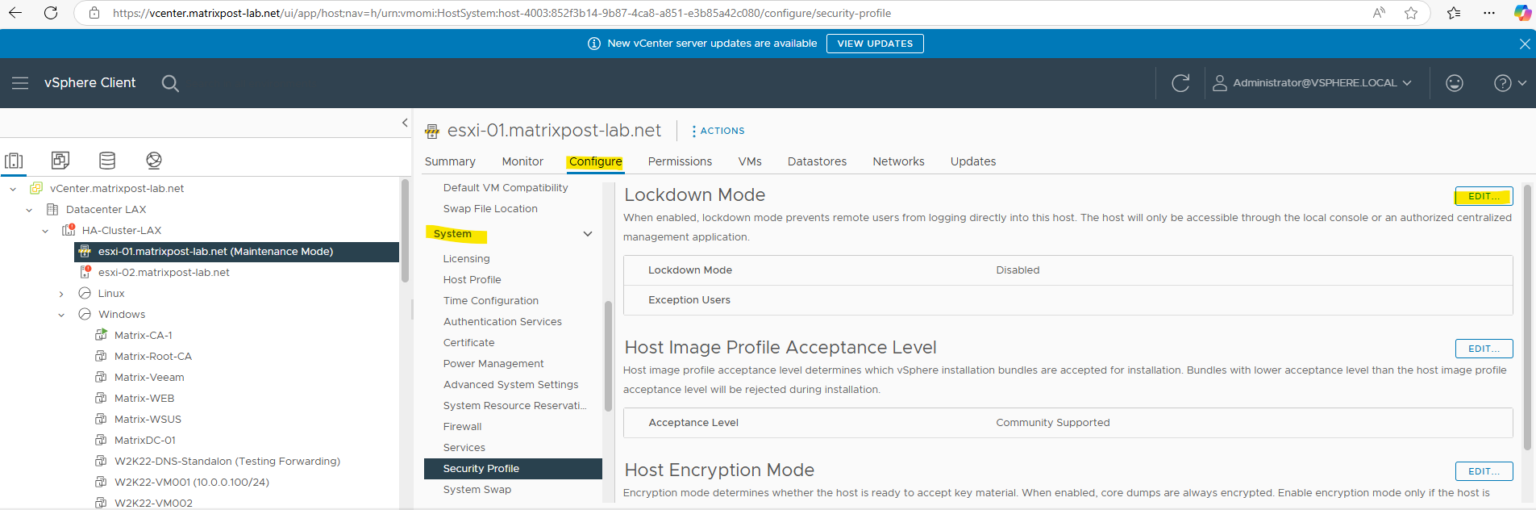
Task: Open Services settings
Action: pos(464,447)
